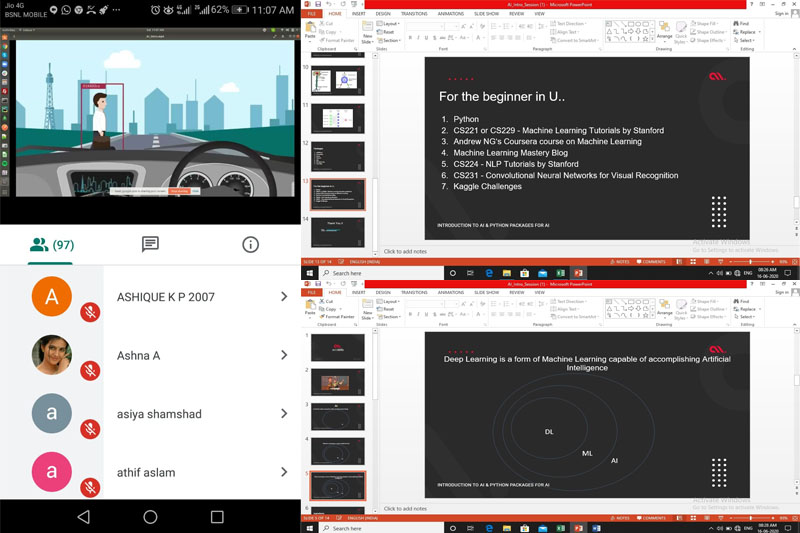Click Find in the lower PowerPoint ribbon
This screenshot has height=533, width=800.
click(742, 303)
